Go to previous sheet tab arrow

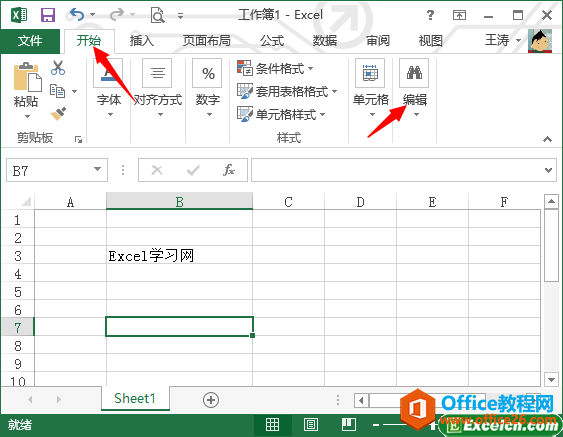click(30, 399)
